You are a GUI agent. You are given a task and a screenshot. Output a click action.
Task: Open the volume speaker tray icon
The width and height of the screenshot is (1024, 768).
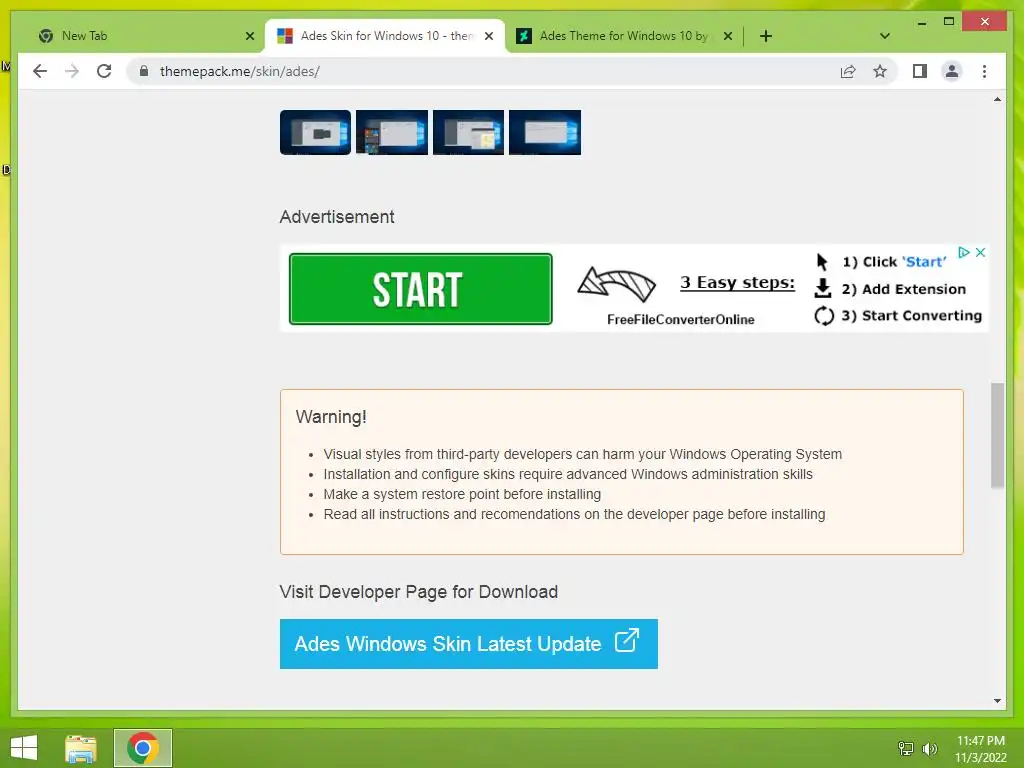point(930,748)
